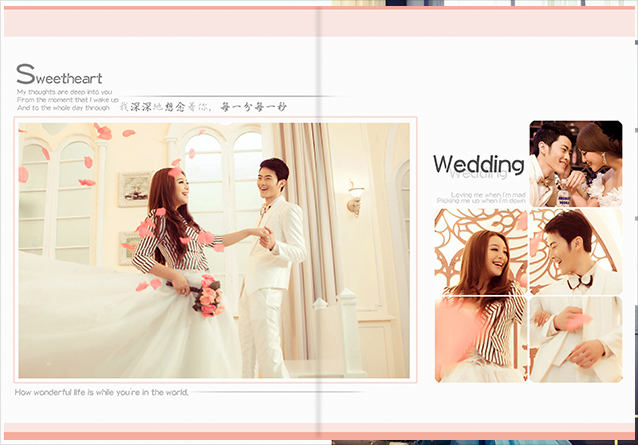Click the pink banner at page top
This screenshot has height=445, width=638.
pyautogui.click(x=319, y=22)
